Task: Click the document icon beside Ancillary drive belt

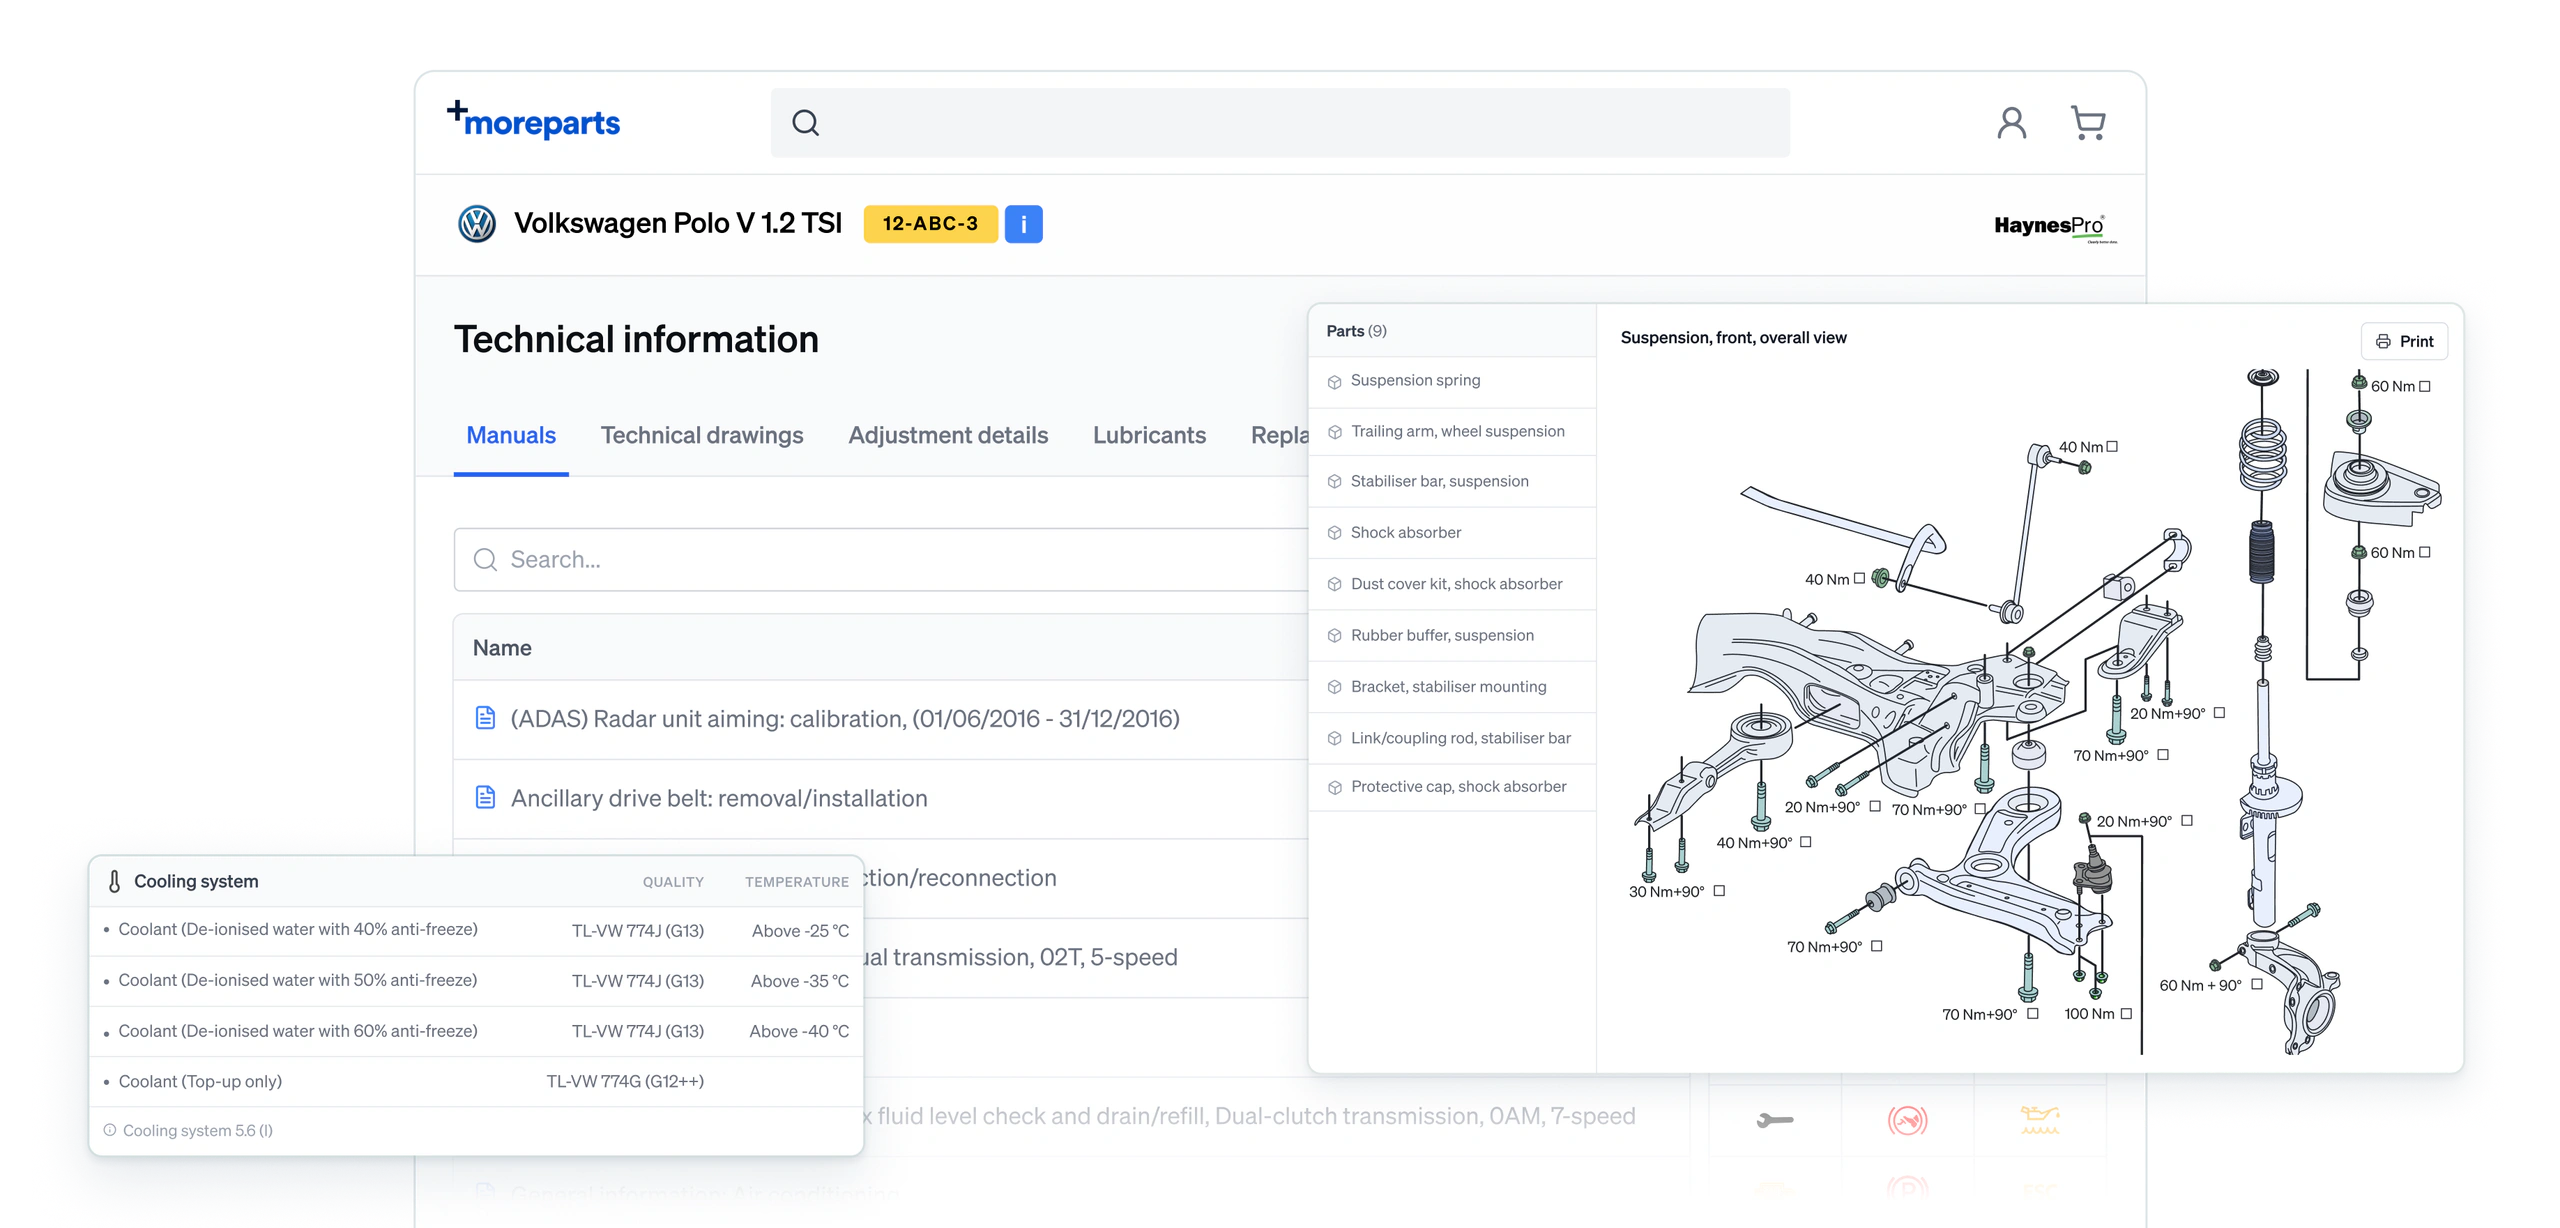Action: (485, 797)
